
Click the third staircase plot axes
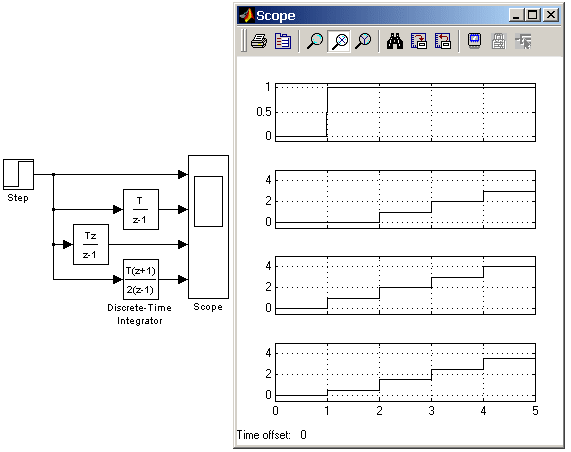pyautogui.click(x=405, y=286)
